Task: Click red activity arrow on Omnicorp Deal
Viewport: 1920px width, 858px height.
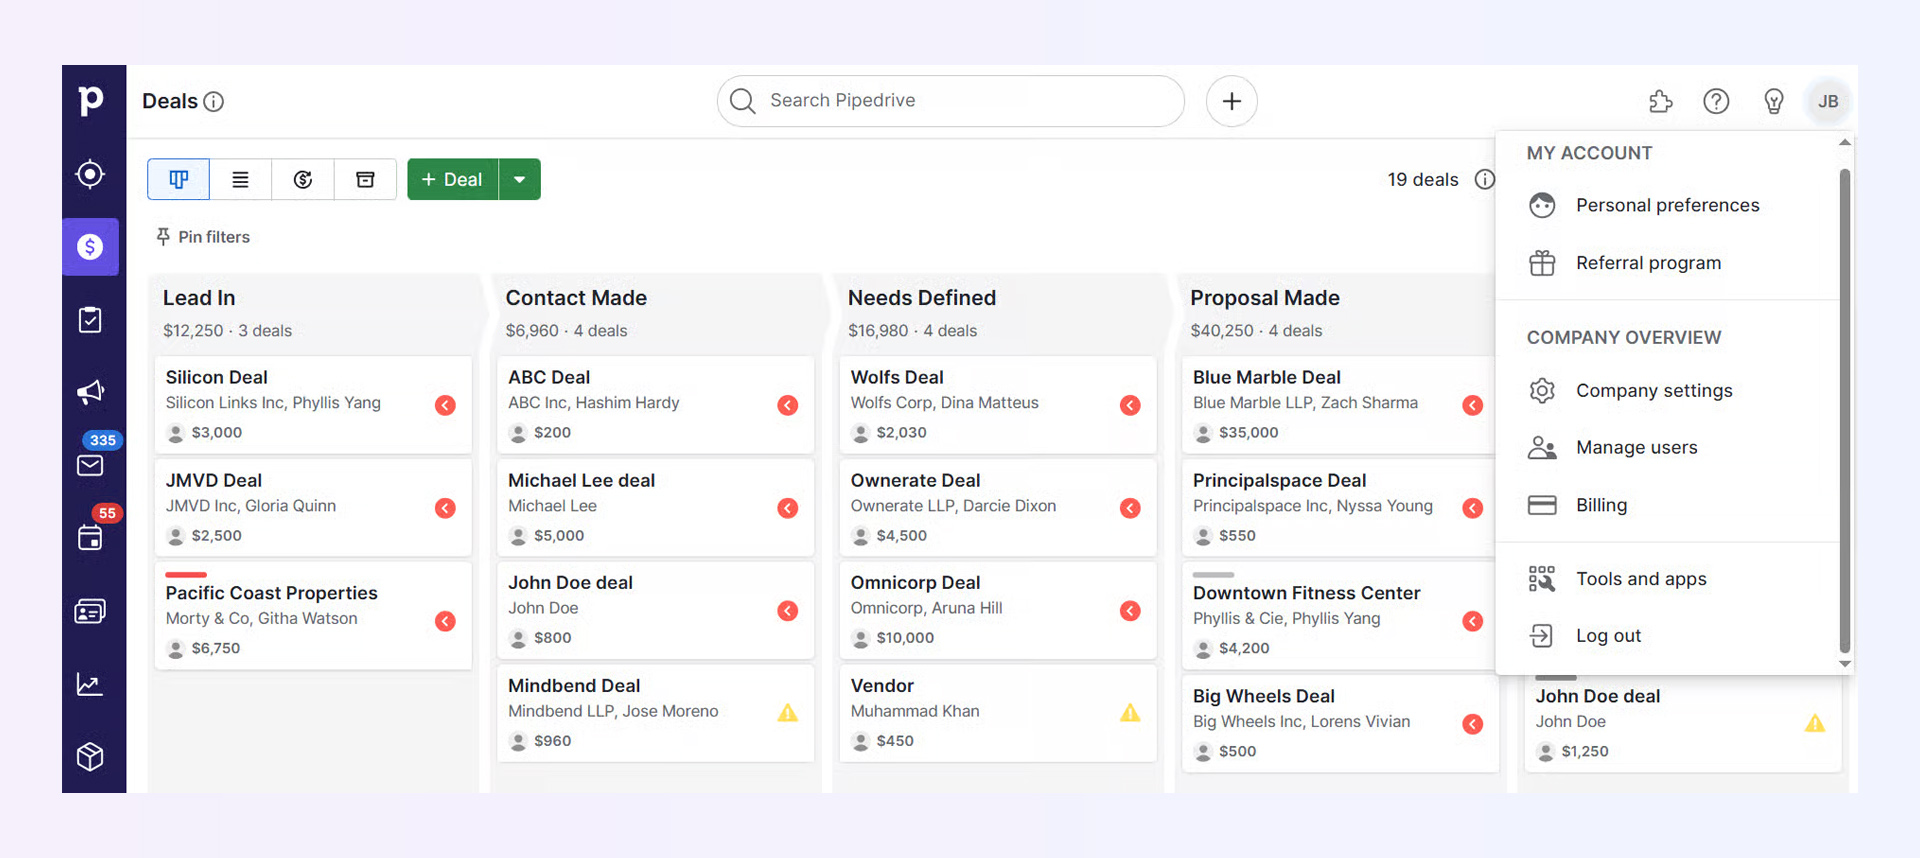Action: [1130, 611]
